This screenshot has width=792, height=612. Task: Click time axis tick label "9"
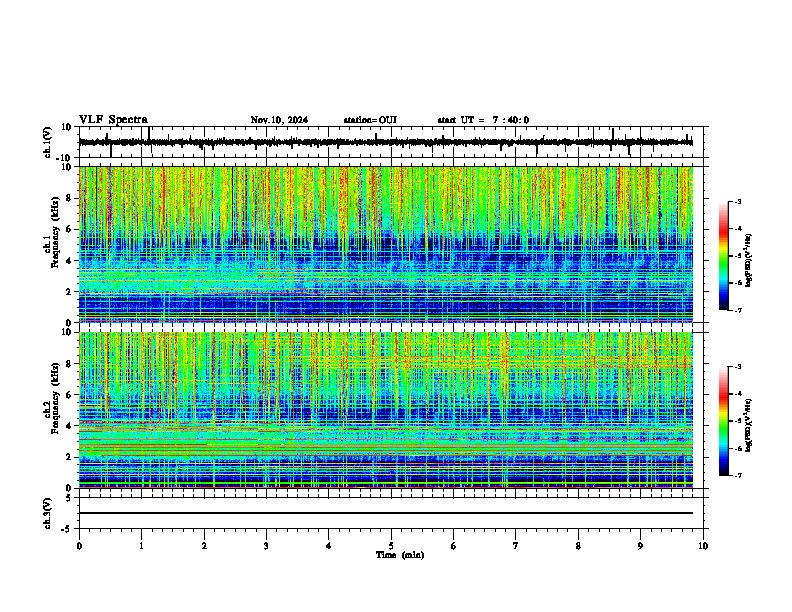click(640, 546)
